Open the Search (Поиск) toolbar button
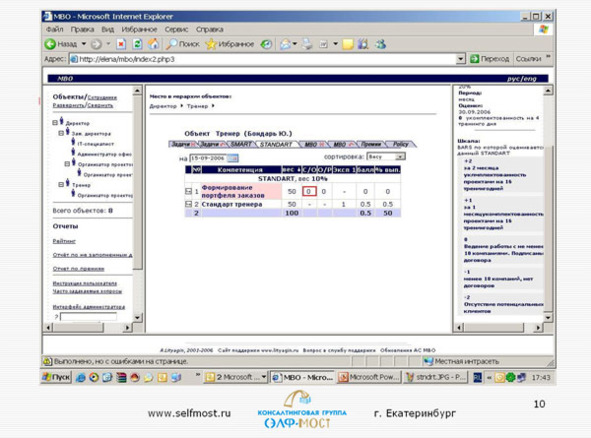Screen dimensions: 591x438 coord(183,44)
